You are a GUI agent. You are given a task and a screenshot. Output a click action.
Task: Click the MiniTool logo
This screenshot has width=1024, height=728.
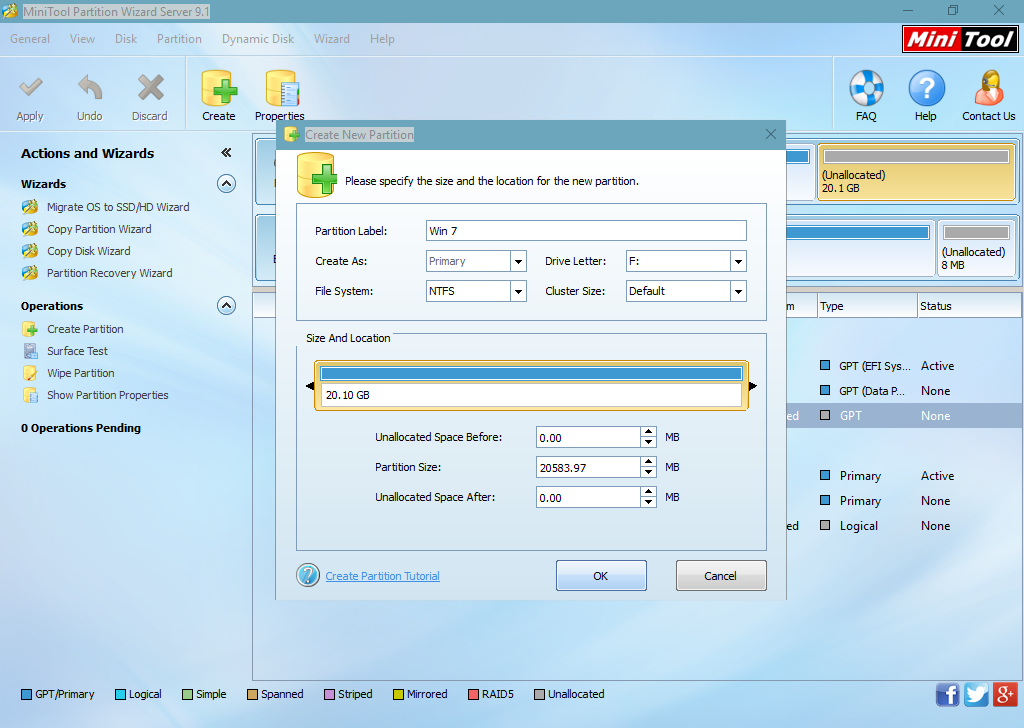[960, 39]
